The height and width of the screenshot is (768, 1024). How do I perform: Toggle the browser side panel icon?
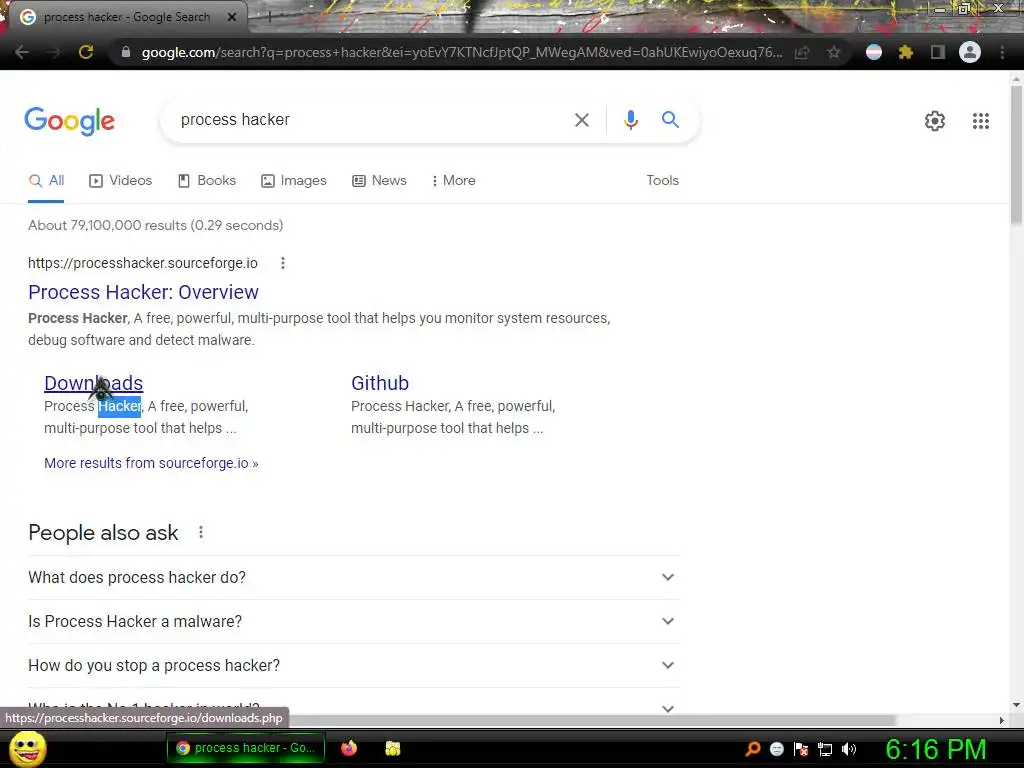point(938,52)
